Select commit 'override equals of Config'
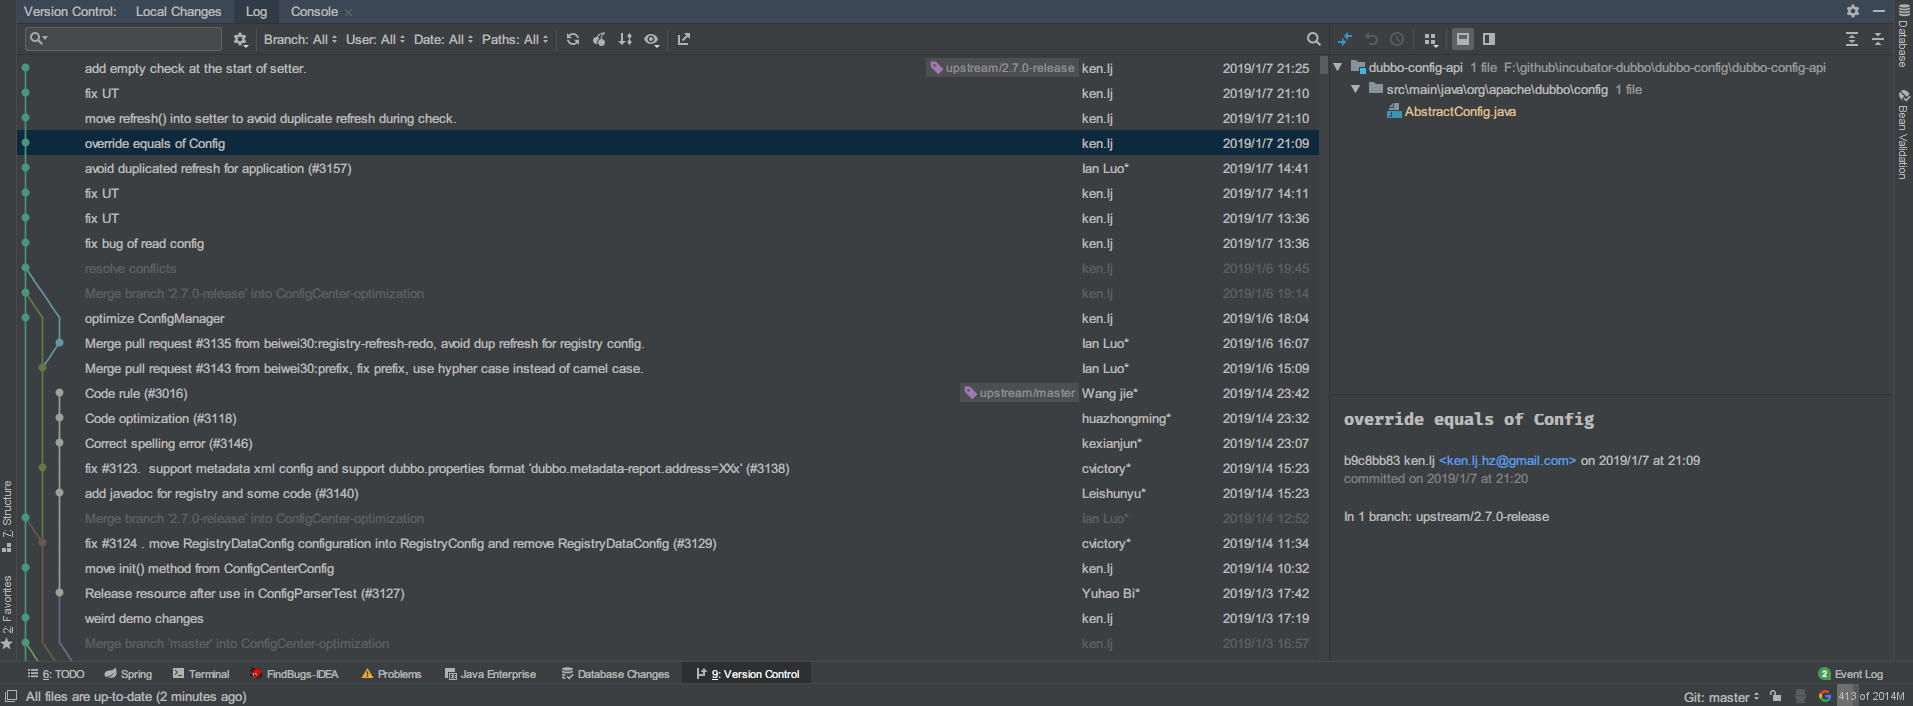Image resolution: width=1913 pixels, height=706 pixels. [668, 143]
